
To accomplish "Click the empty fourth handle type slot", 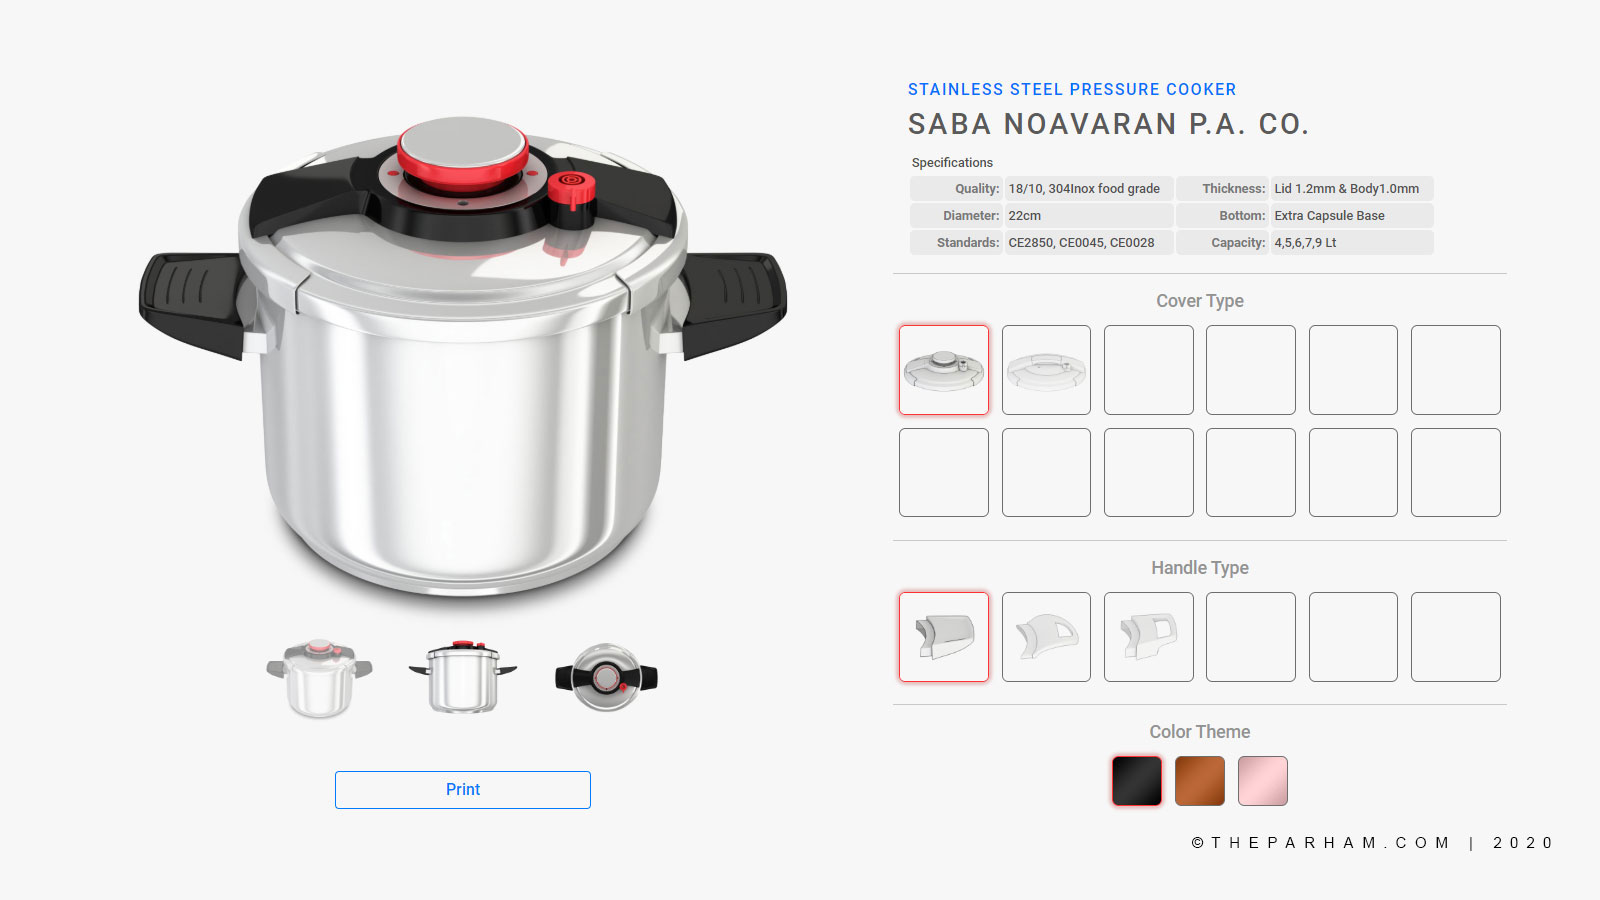I will point(1251,637).
